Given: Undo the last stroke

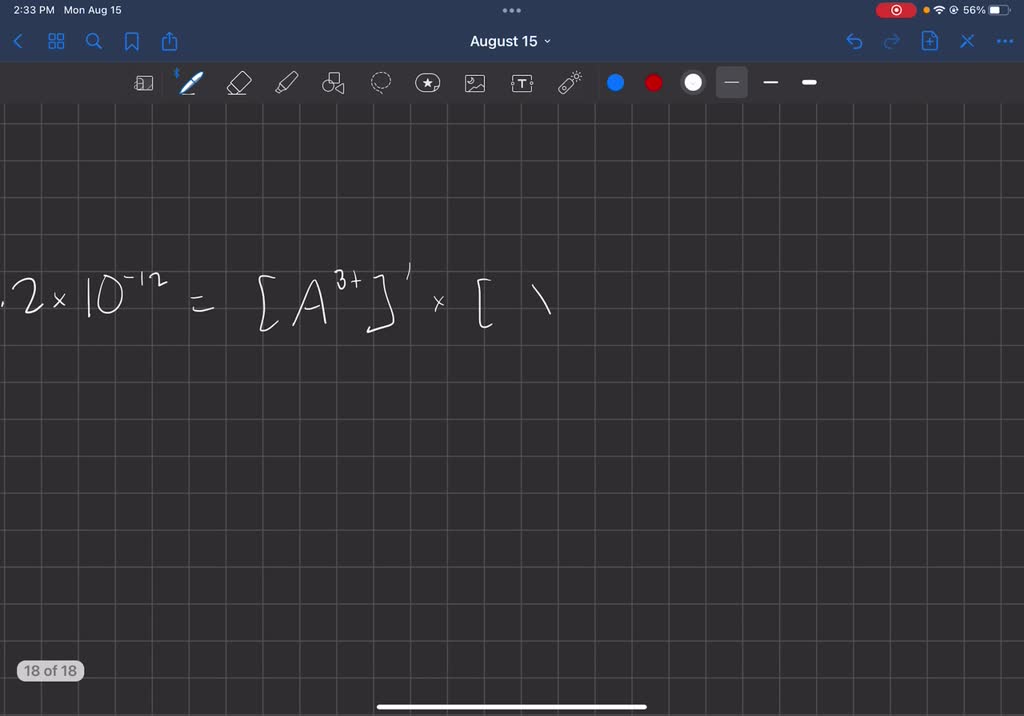Looking at the screenshot, I should click(x=853, y=41).
